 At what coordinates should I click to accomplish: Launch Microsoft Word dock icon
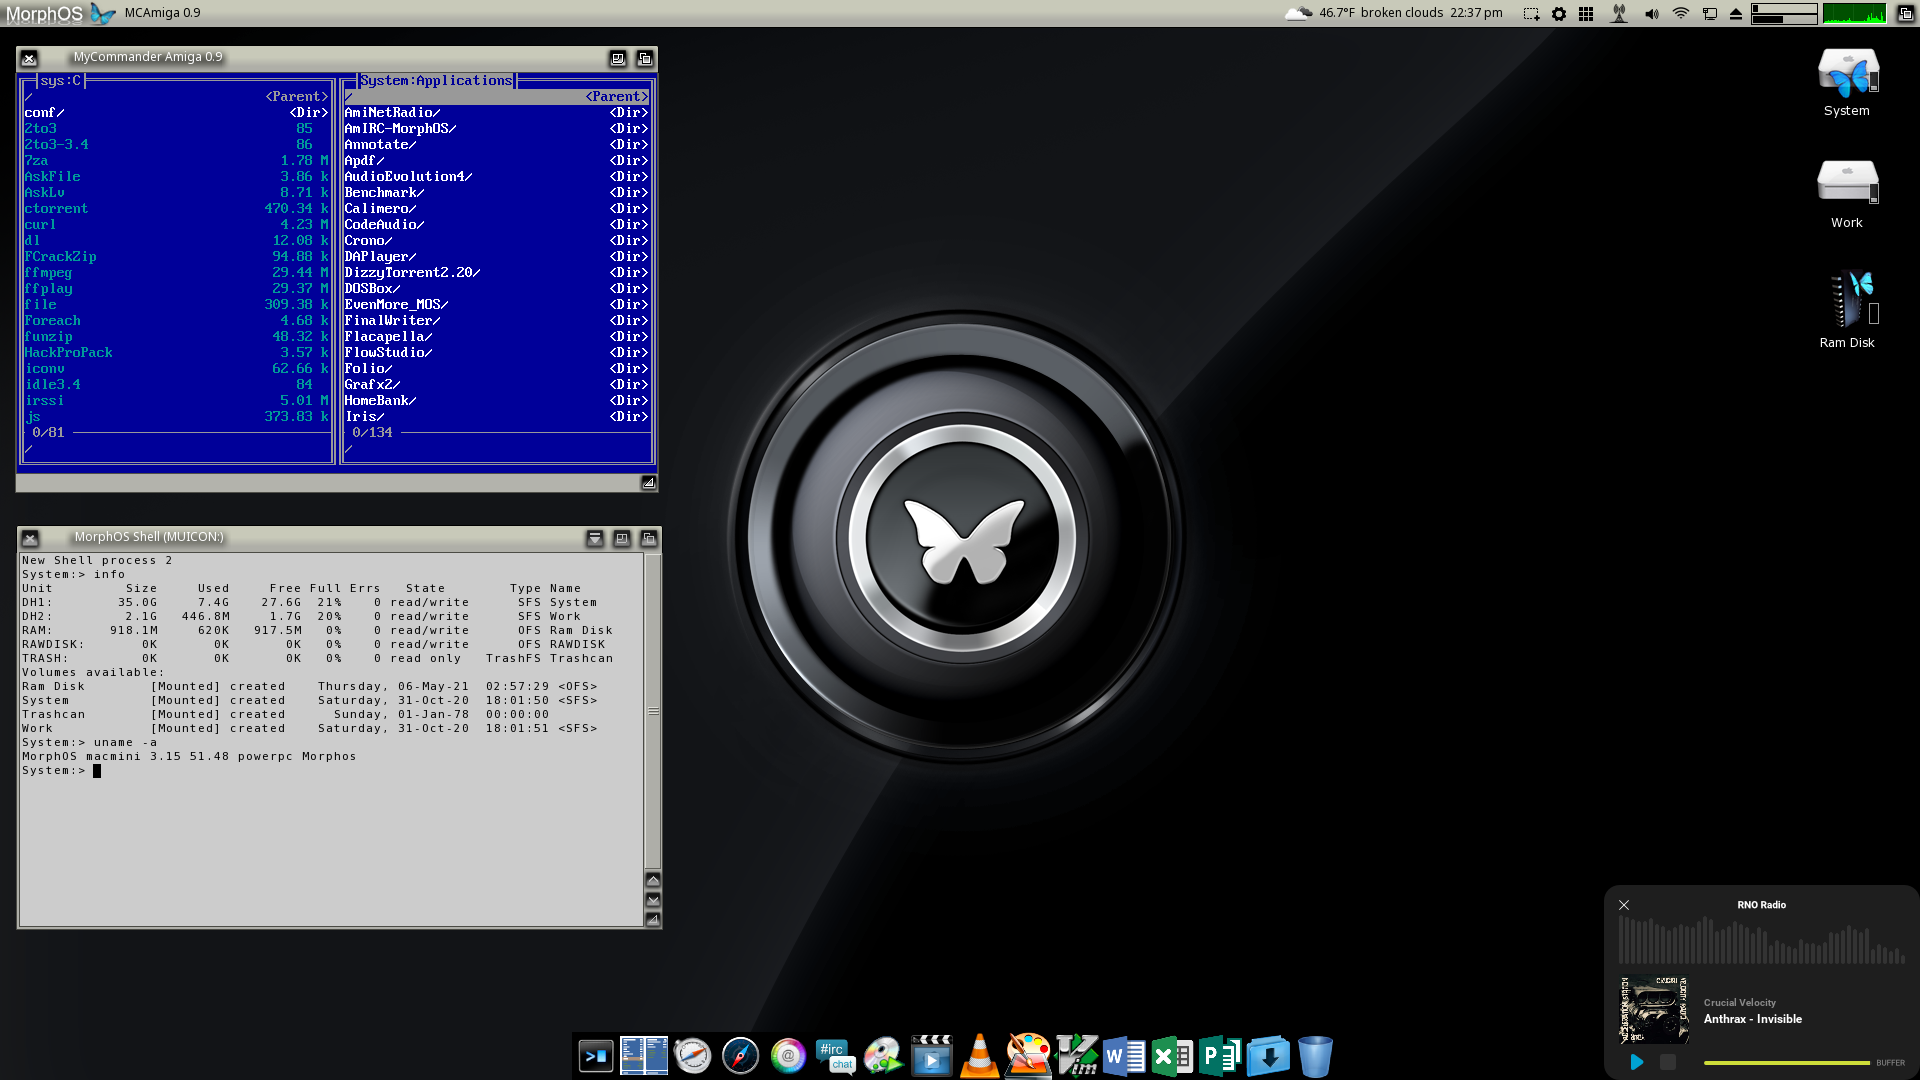1124,1056
